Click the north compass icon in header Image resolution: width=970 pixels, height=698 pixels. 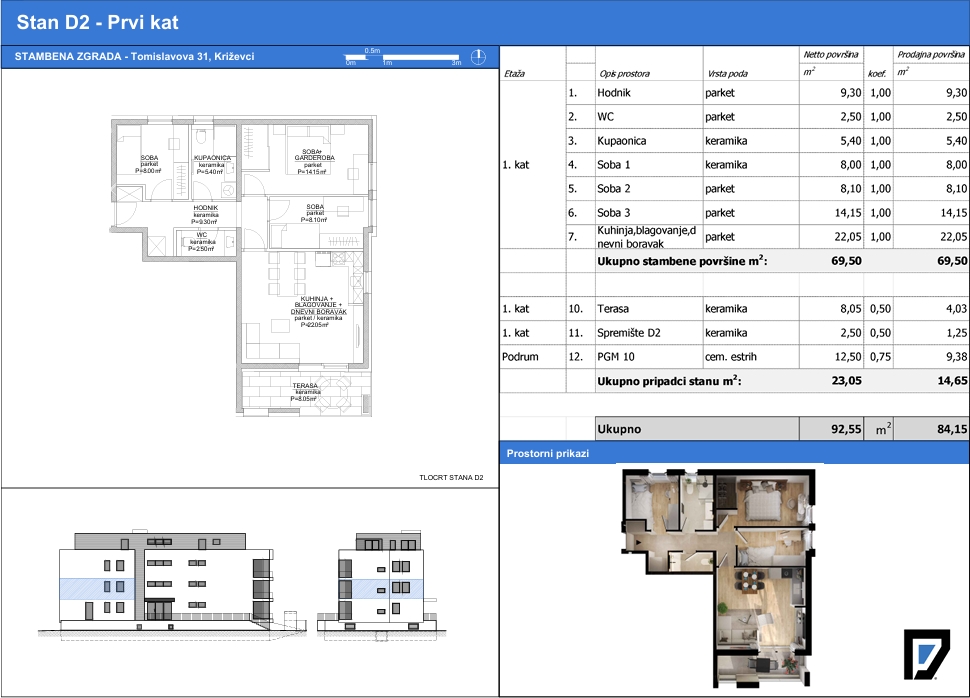coord(478,57)
